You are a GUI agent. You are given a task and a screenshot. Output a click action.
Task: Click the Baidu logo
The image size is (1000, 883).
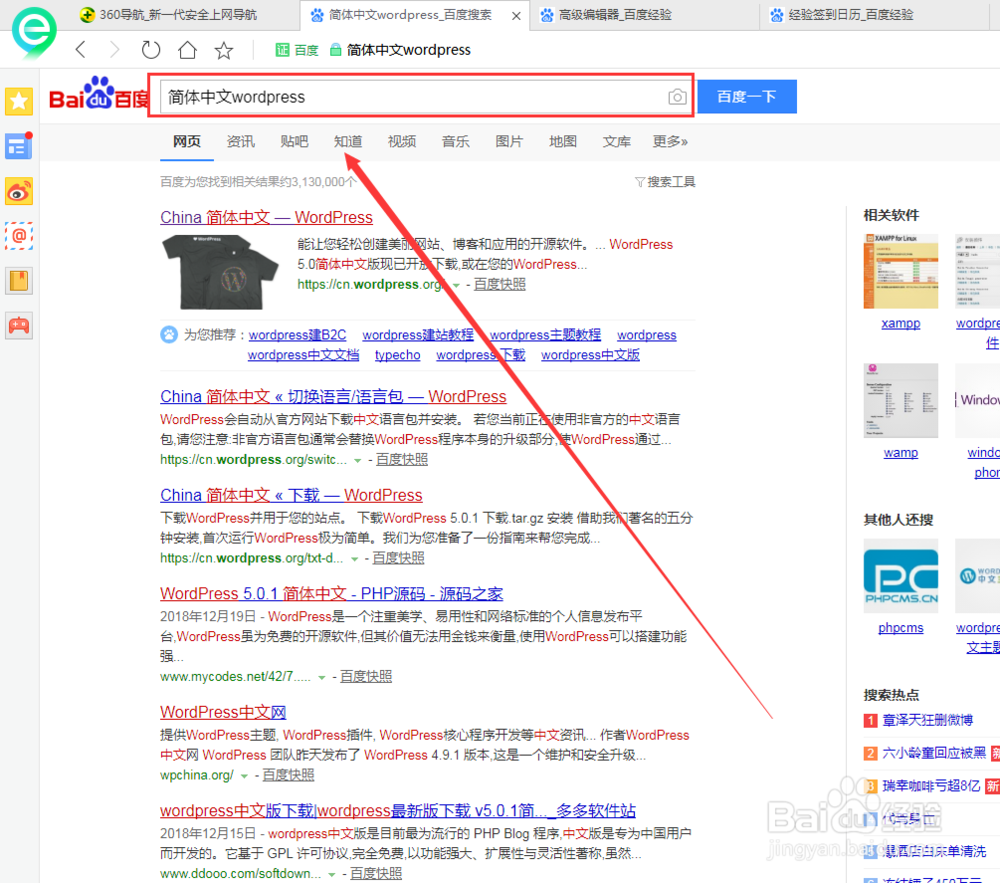point(98,94)
